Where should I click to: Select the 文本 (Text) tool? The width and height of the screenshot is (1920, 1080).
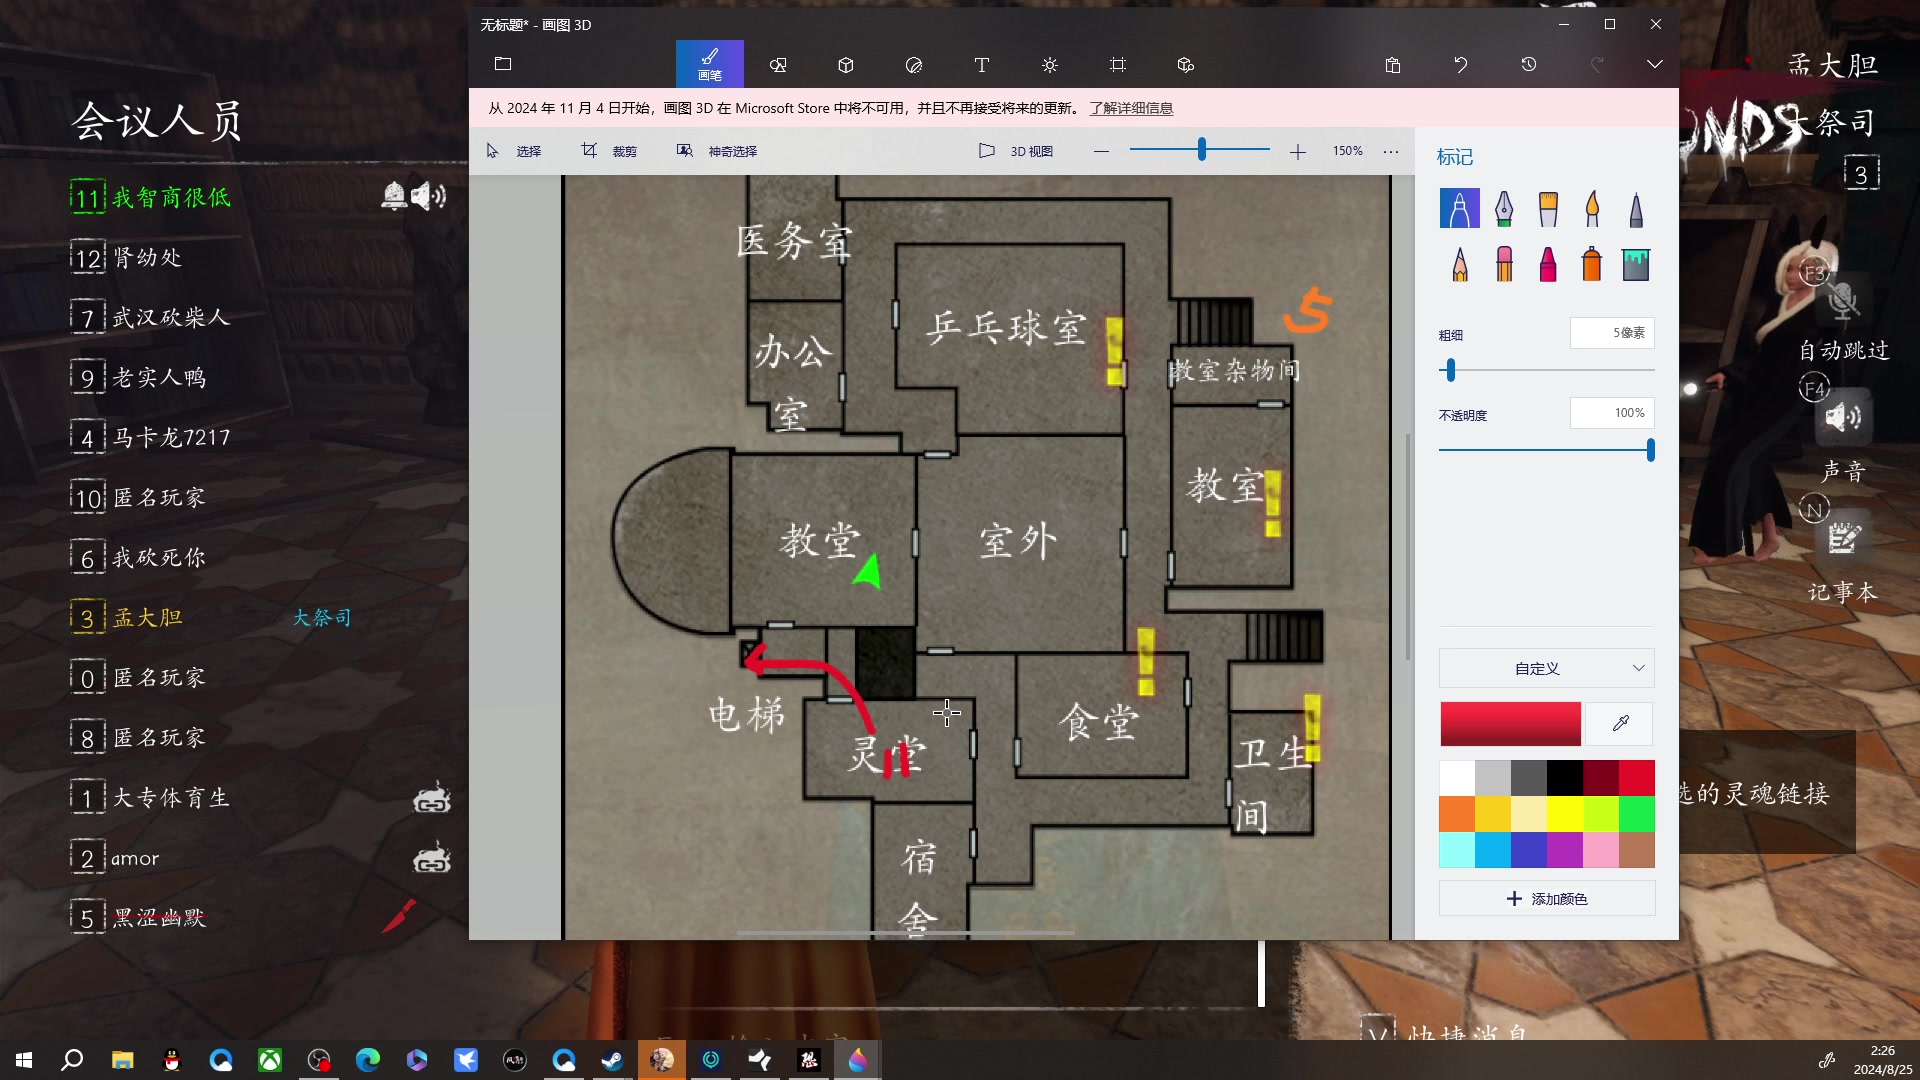point(981,63)
